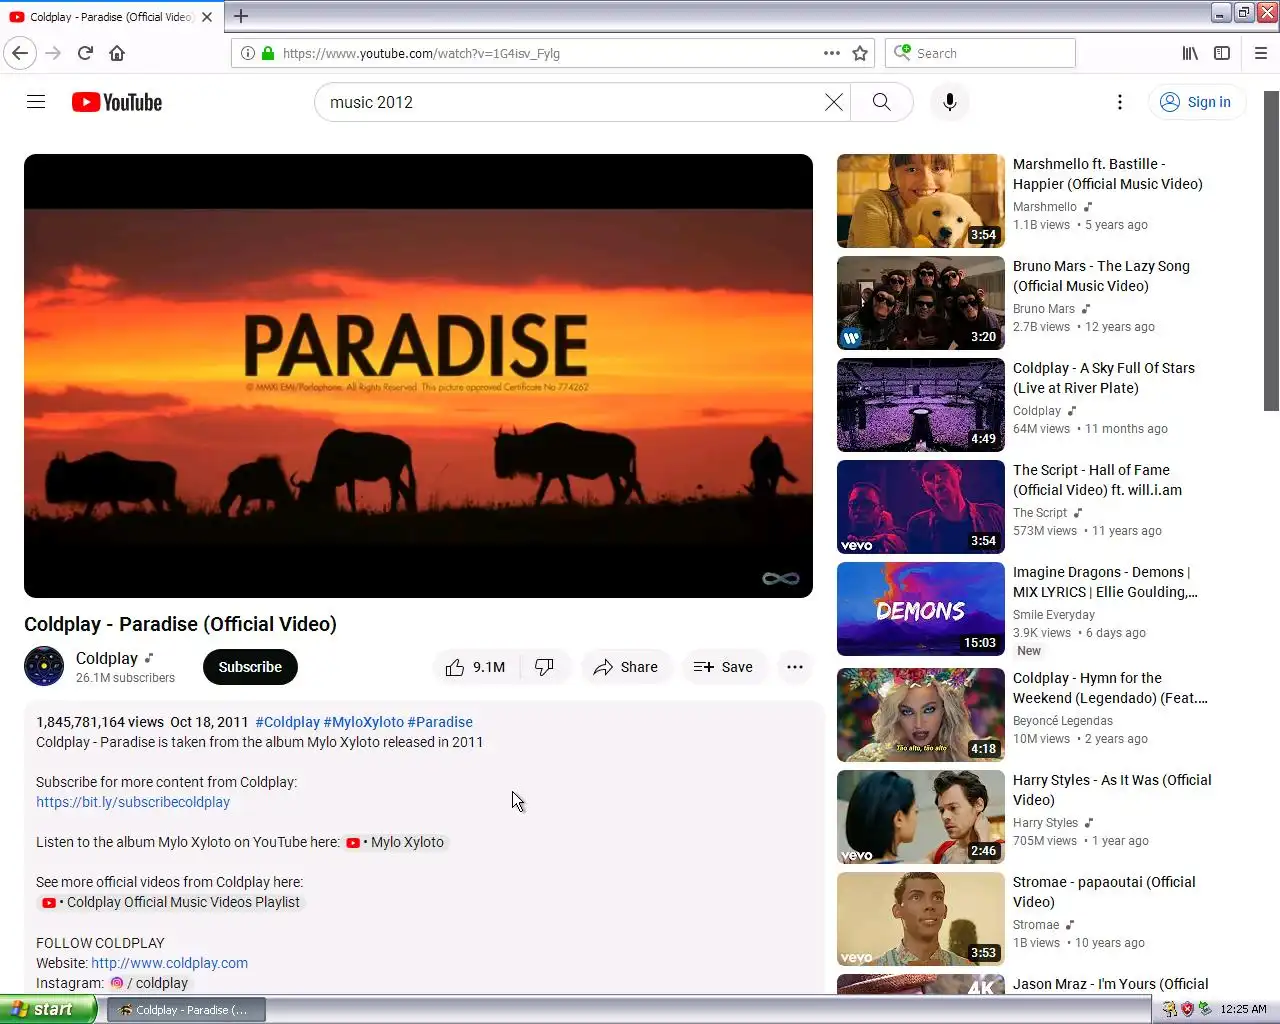Open page actions three-dot menu in address bar
1280x1024 pixels.
[832, 53]
